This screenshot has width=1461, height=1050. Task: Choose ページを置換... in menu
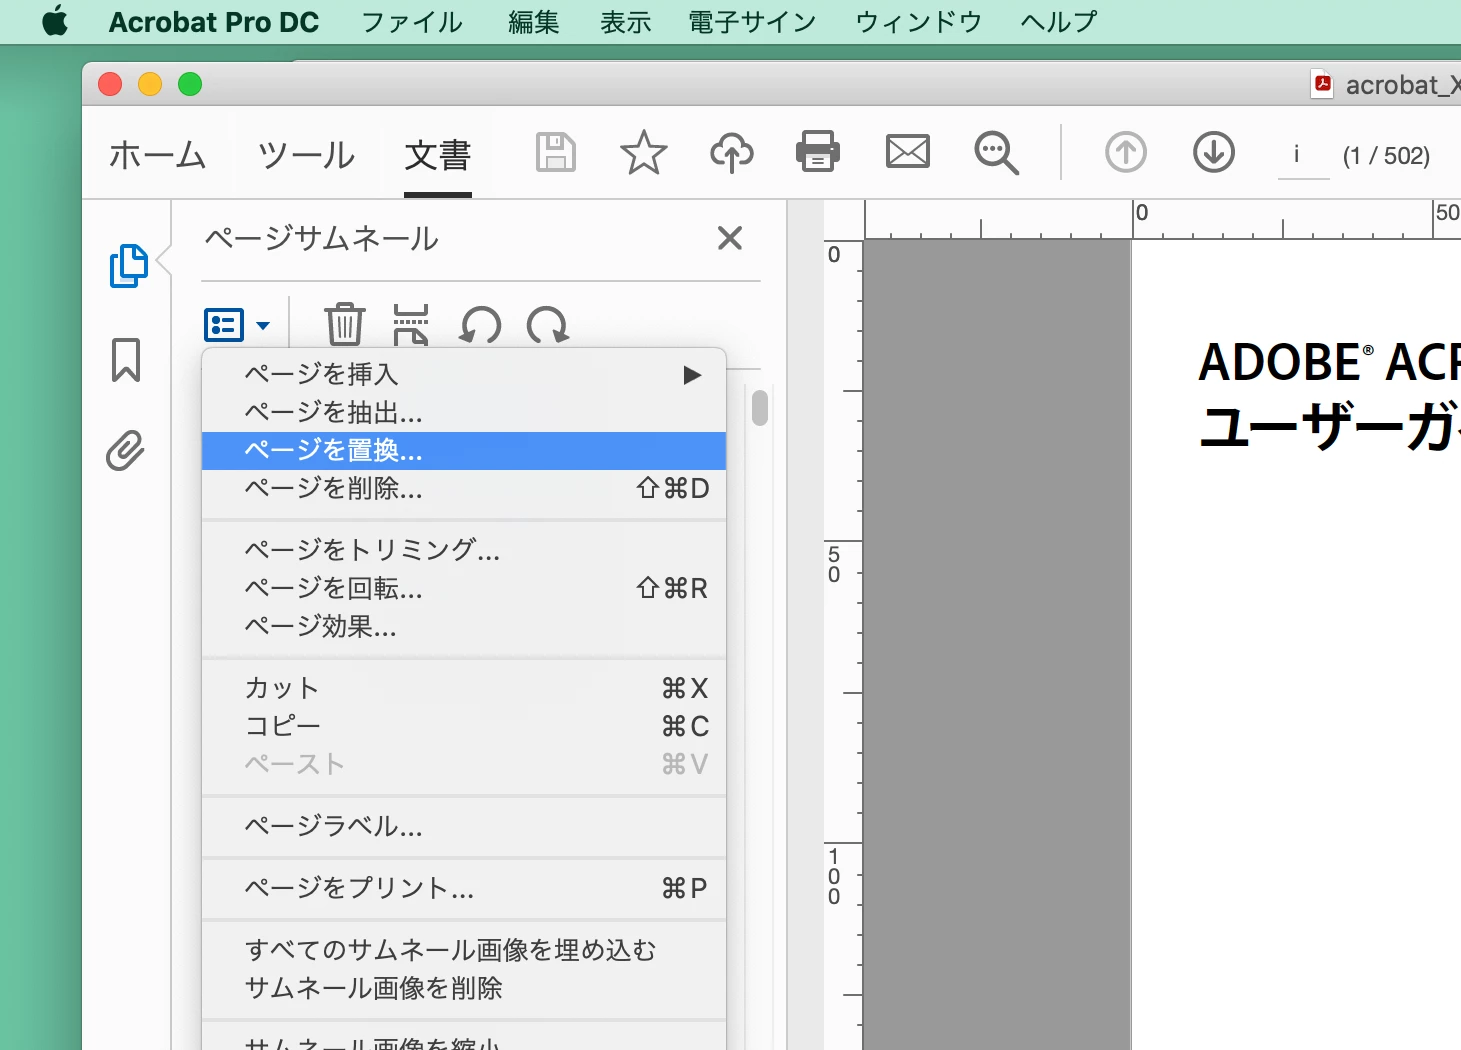[x=464, y=451]
